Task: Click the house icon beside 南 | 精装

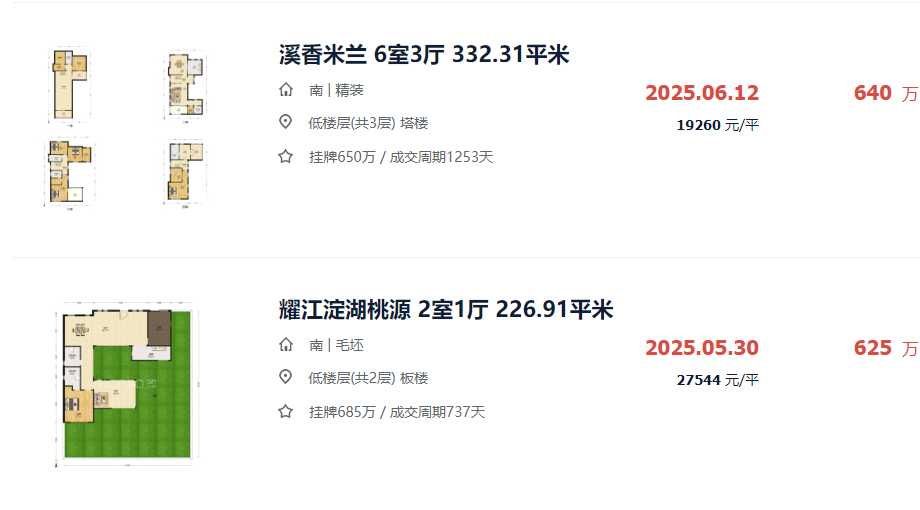Action: [x=286, y=90]
